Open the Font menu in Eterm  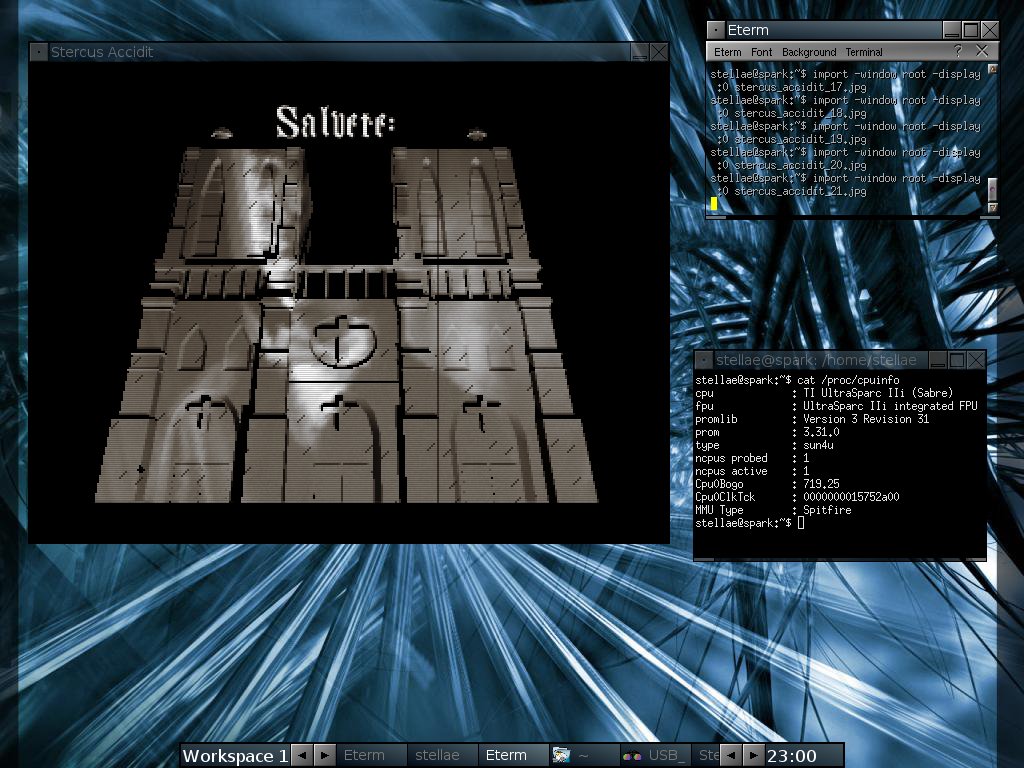[761, 52]
